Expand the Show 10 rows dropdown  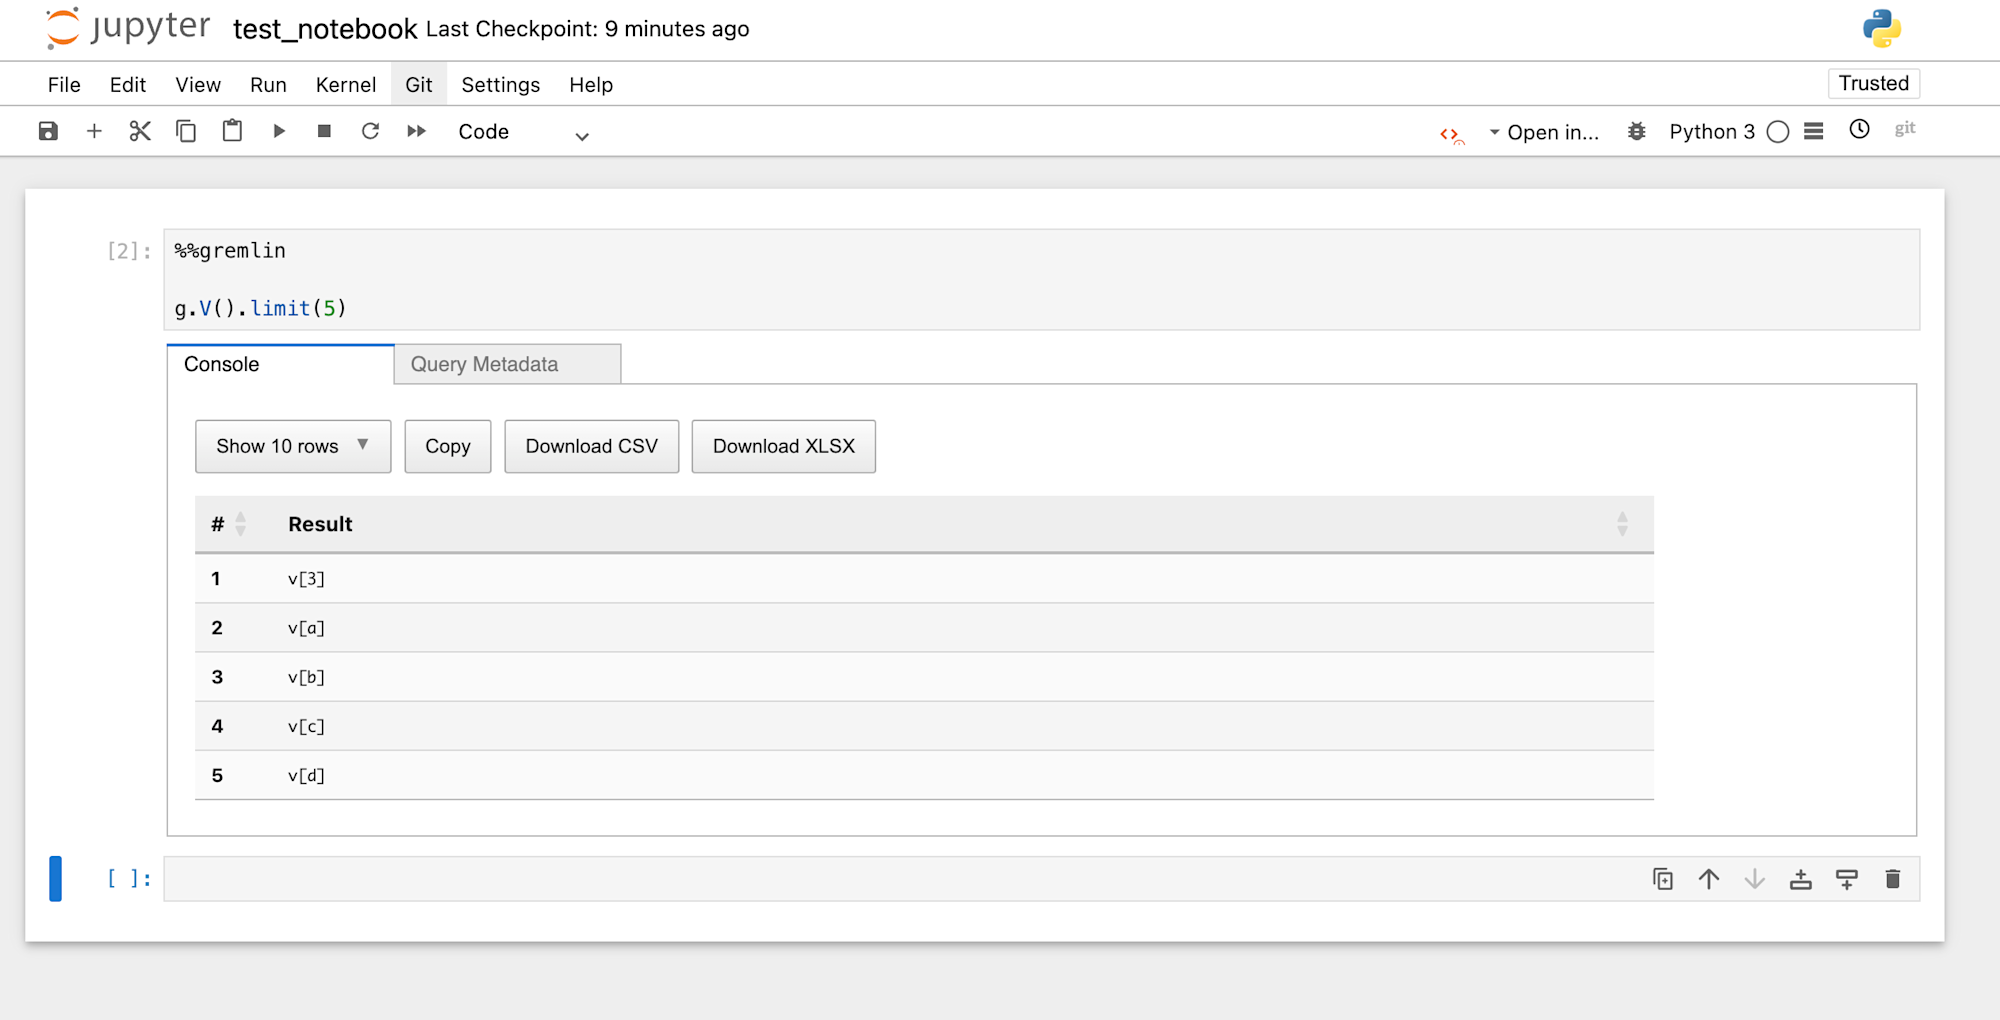coord(292,446)
